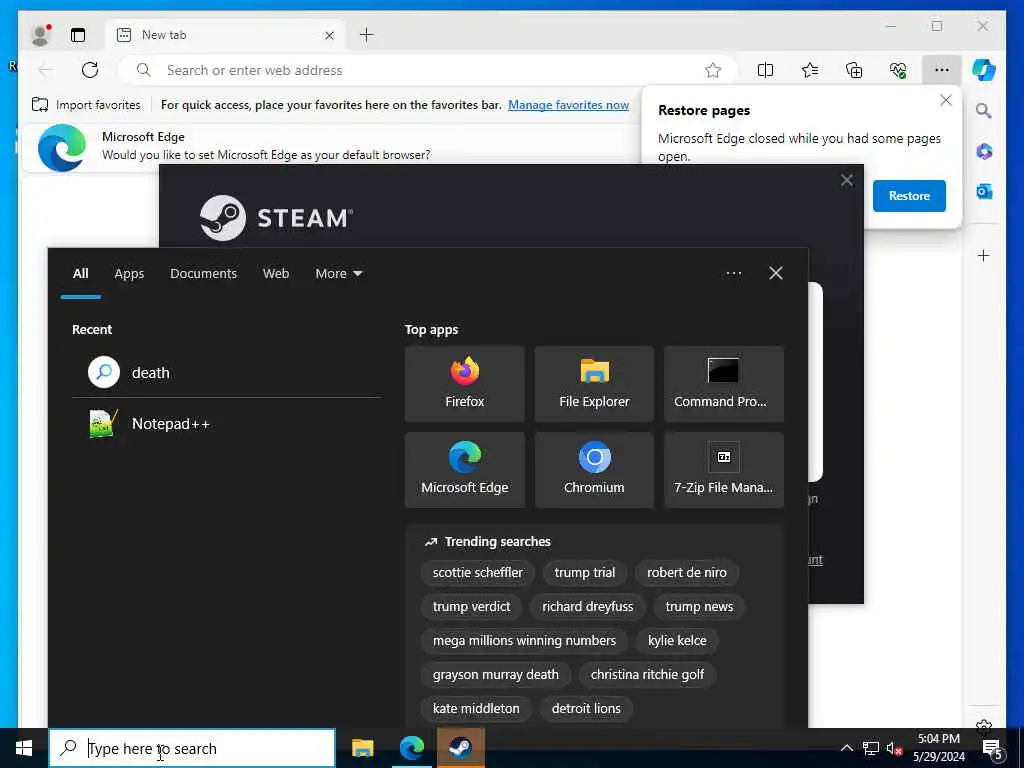Click Restore button in Edge popup
Image resolution: width=1024 pixels, height=768 pixels.
click(909, 196)
